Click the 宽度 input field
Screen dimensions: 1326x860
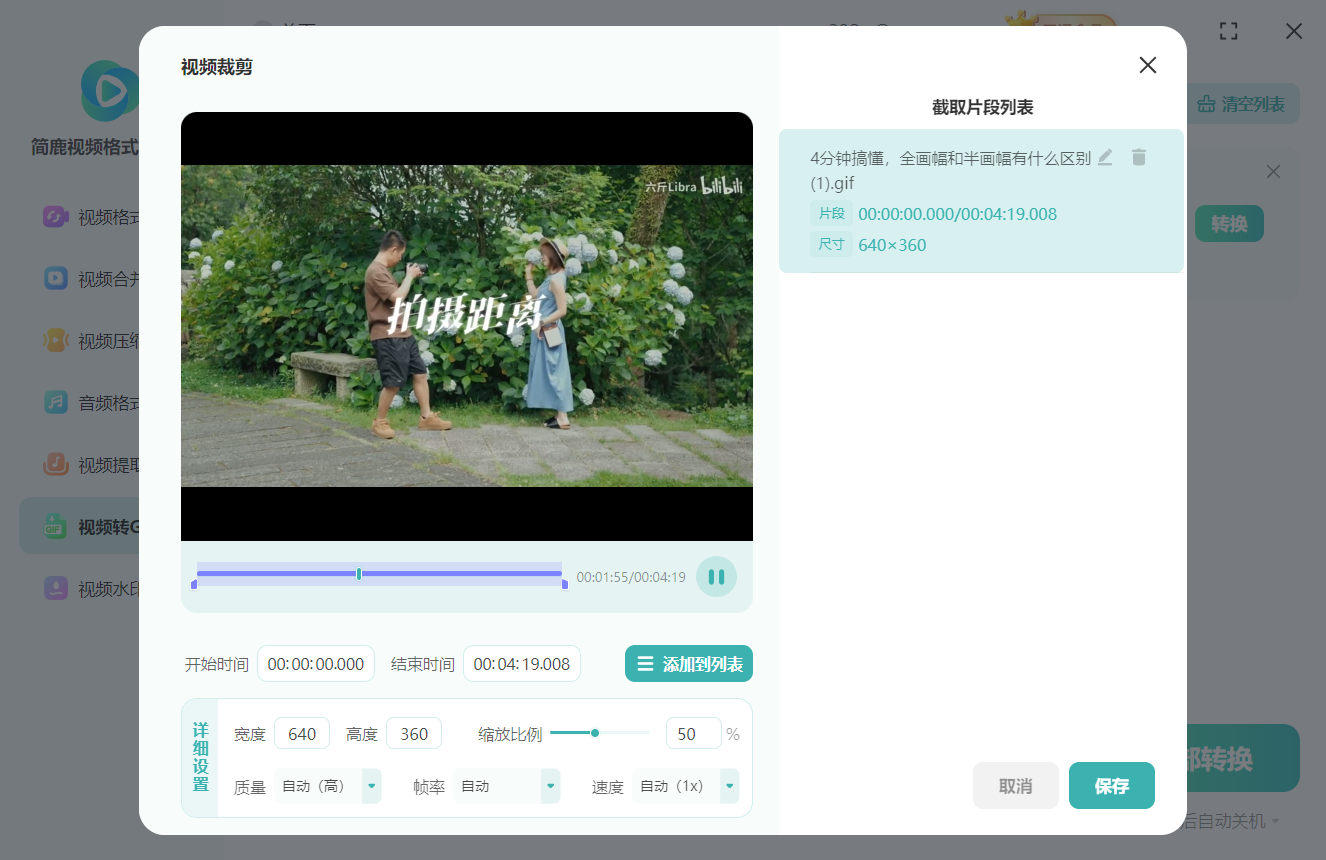[302, 734]
